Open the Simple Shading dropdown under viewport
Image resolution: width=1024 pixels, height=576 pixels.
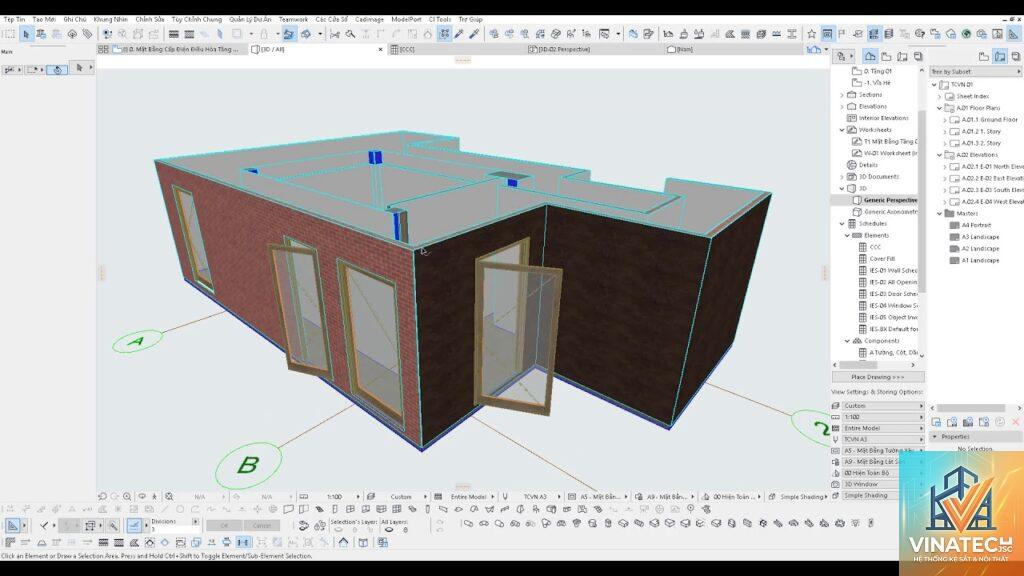pos(804,497)
